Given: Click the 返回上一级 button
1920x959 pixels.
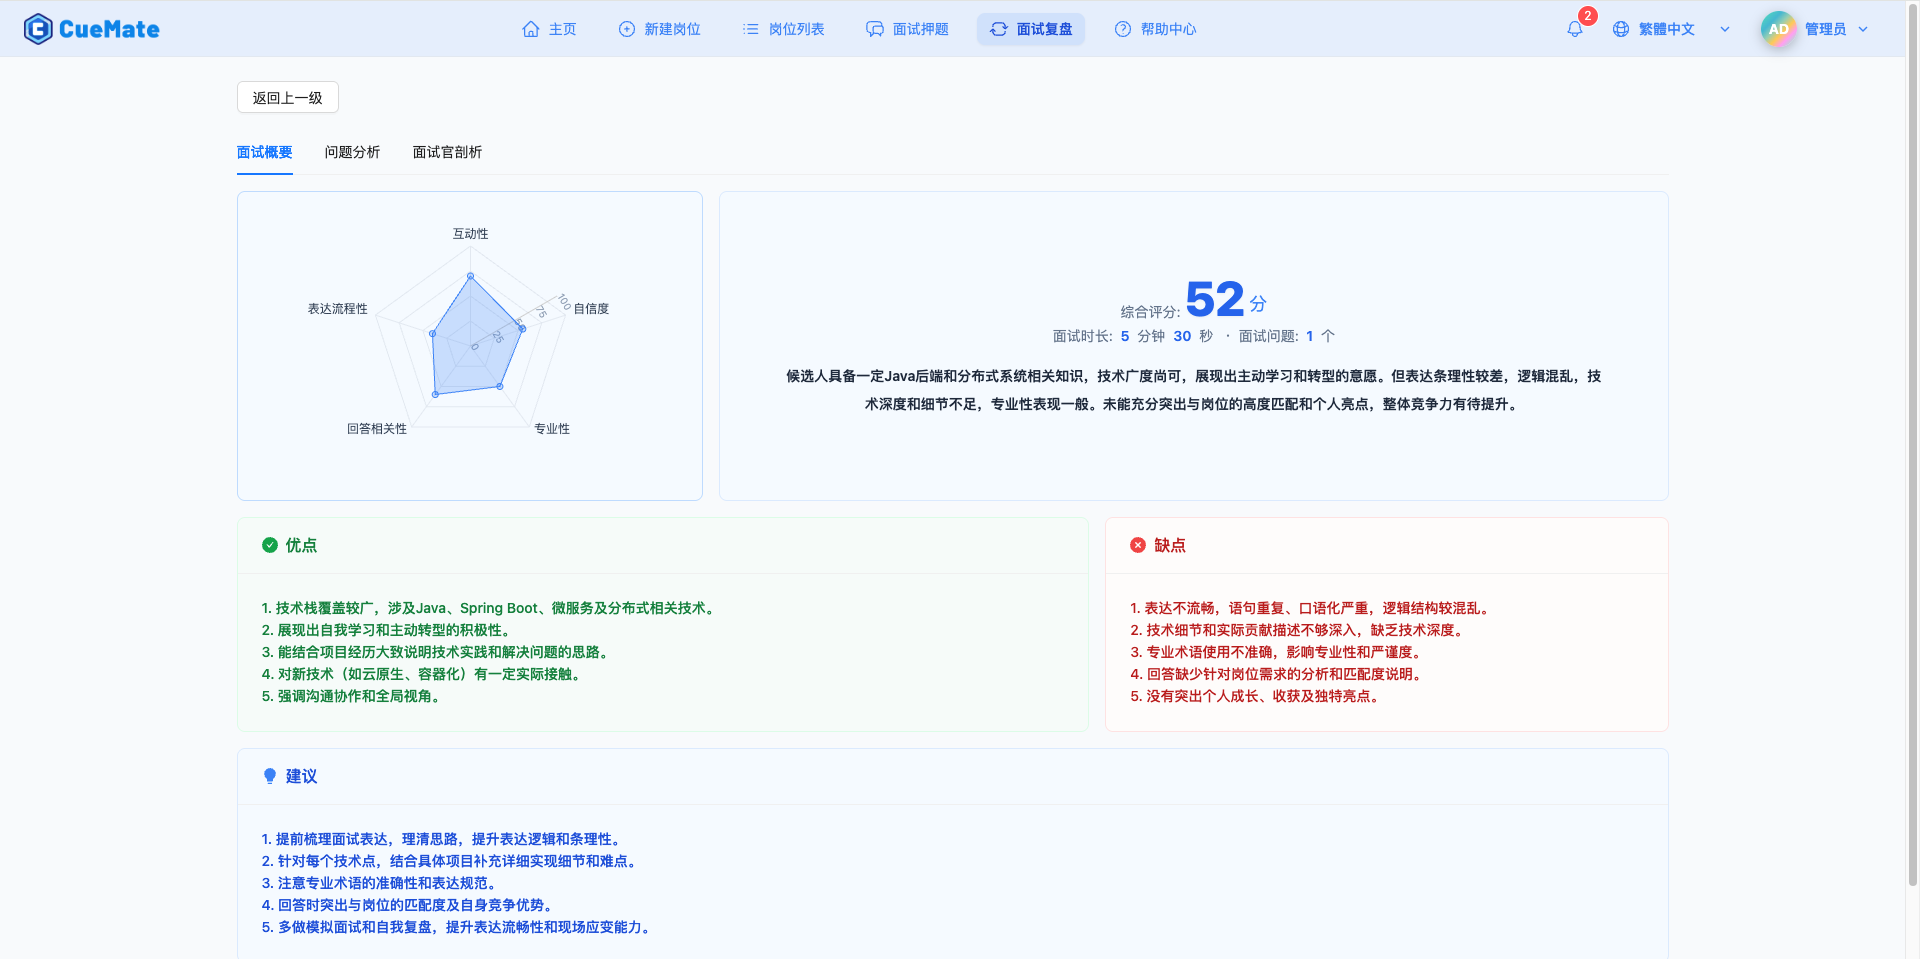Looking at the screenshot, I should (x=288, y=97).
